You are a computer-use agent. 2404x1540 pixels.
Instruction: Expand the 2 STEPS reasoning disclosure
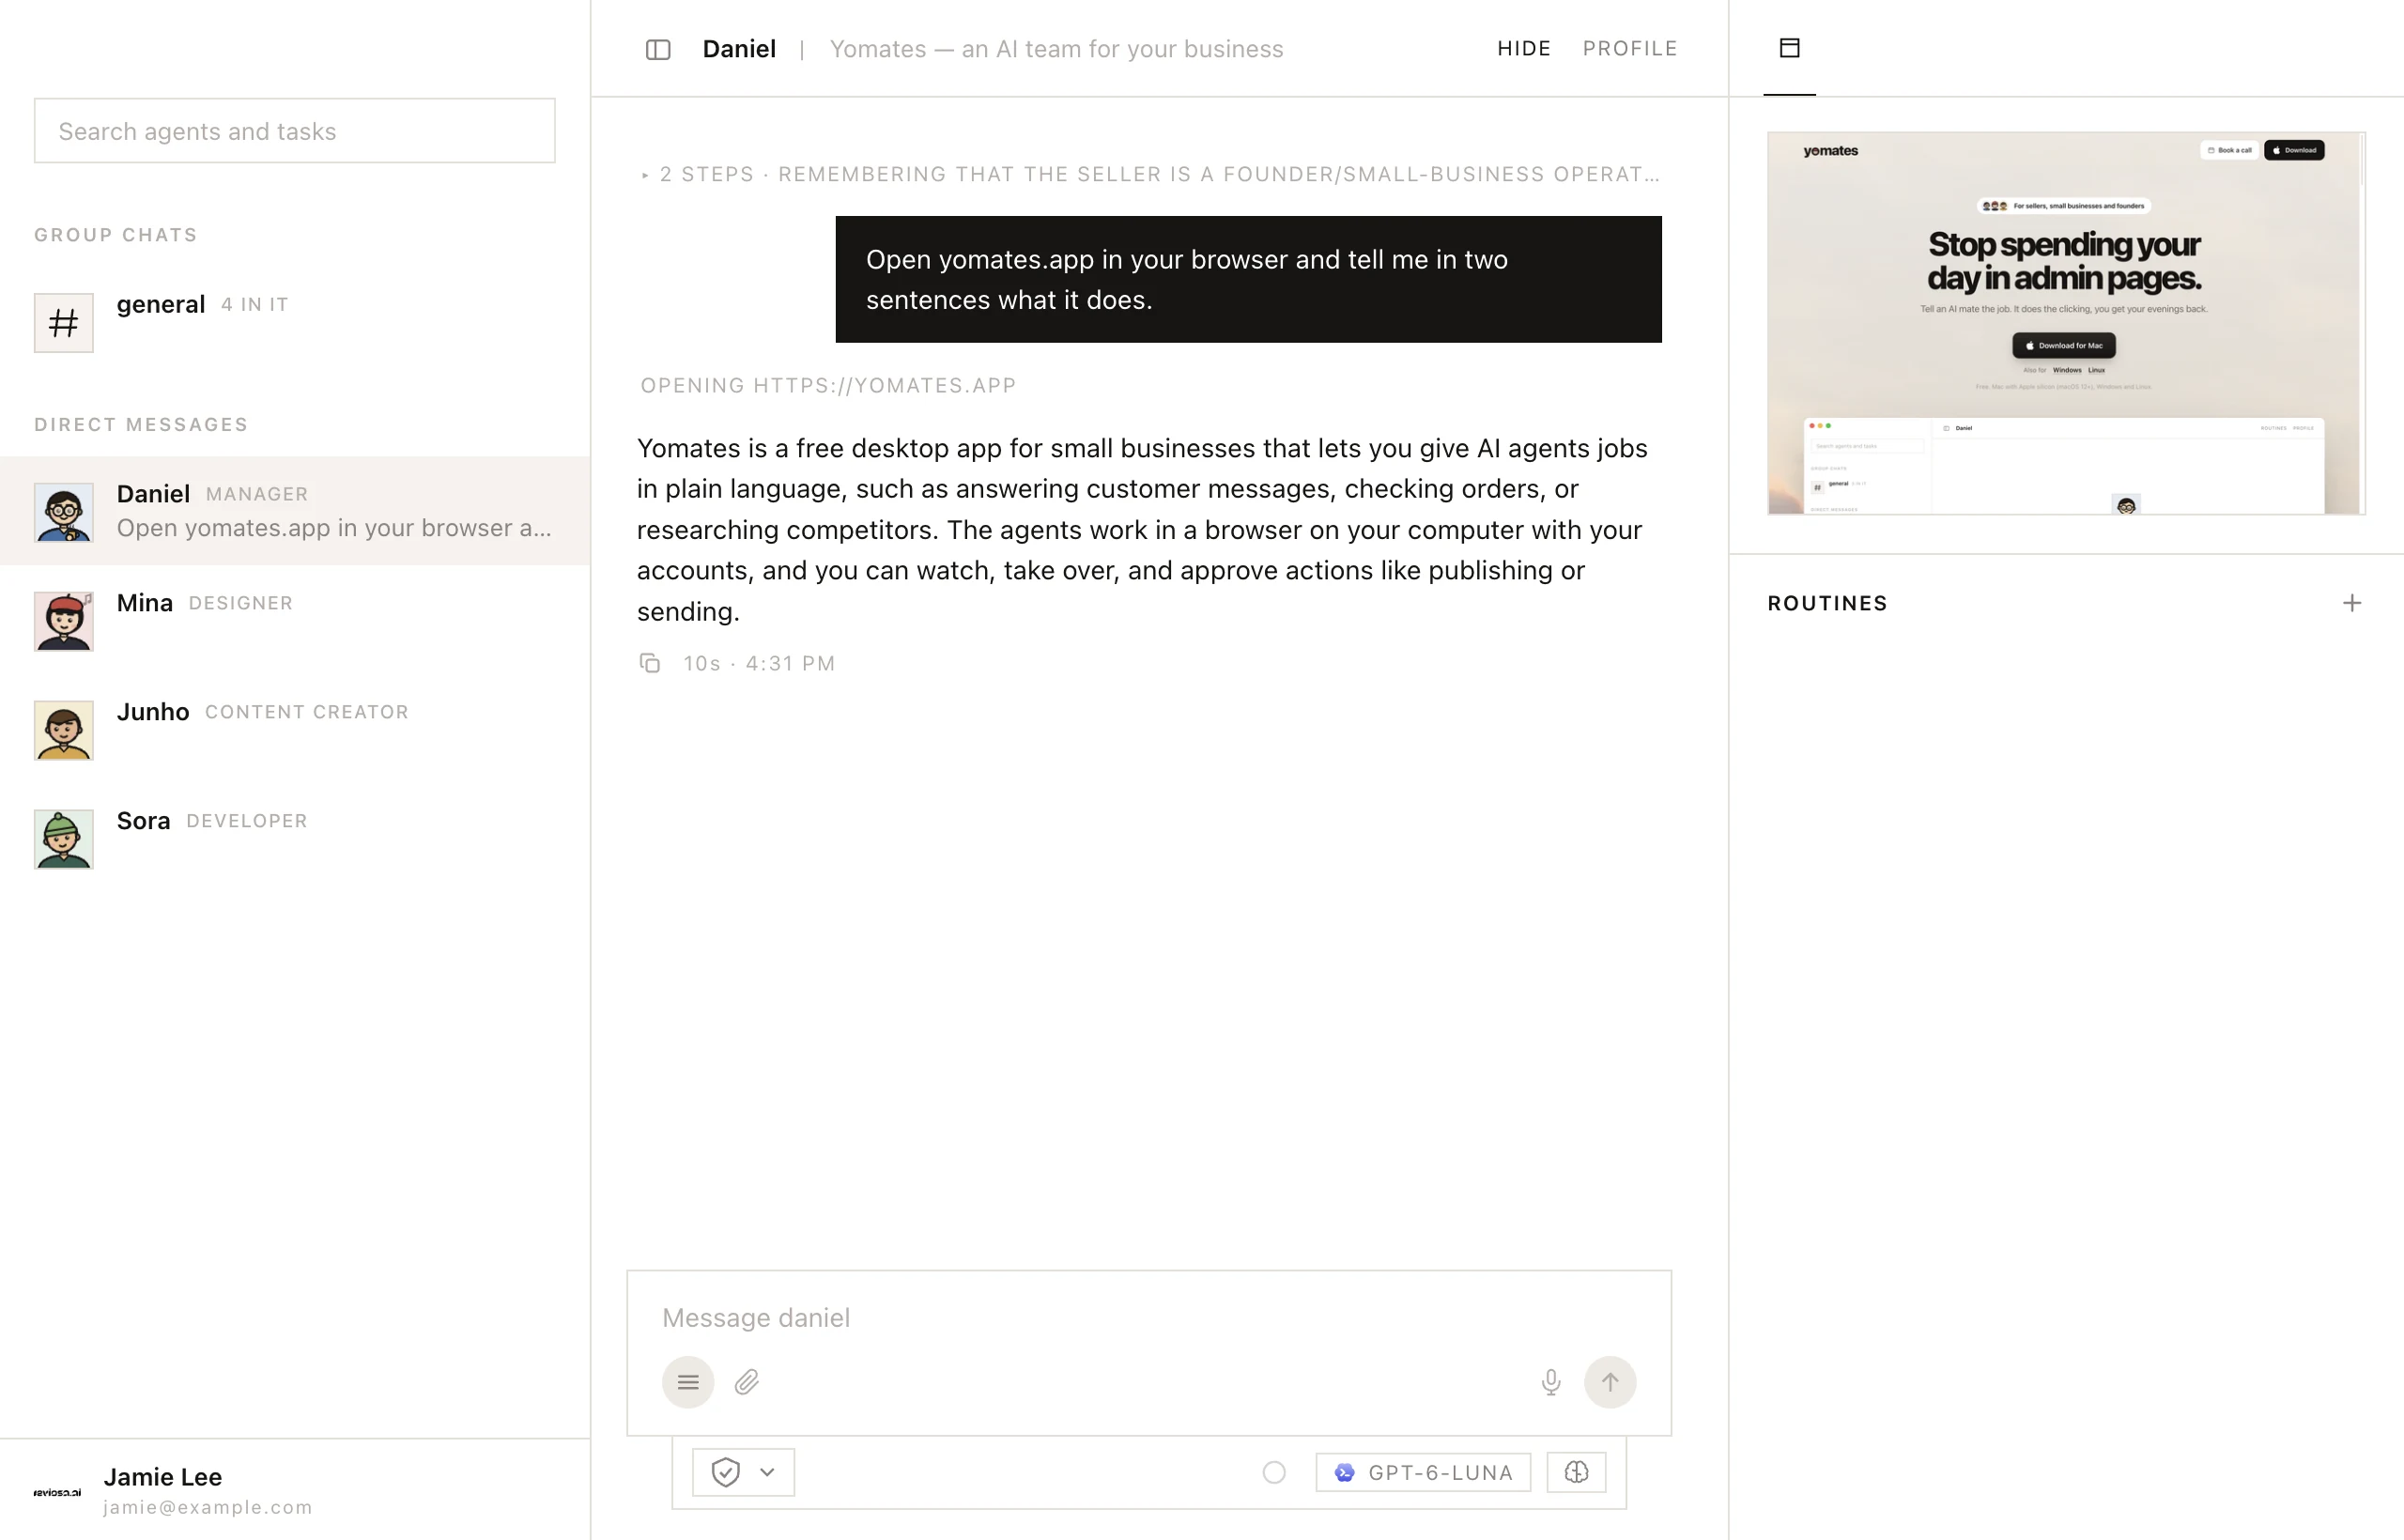[1149, 174]
